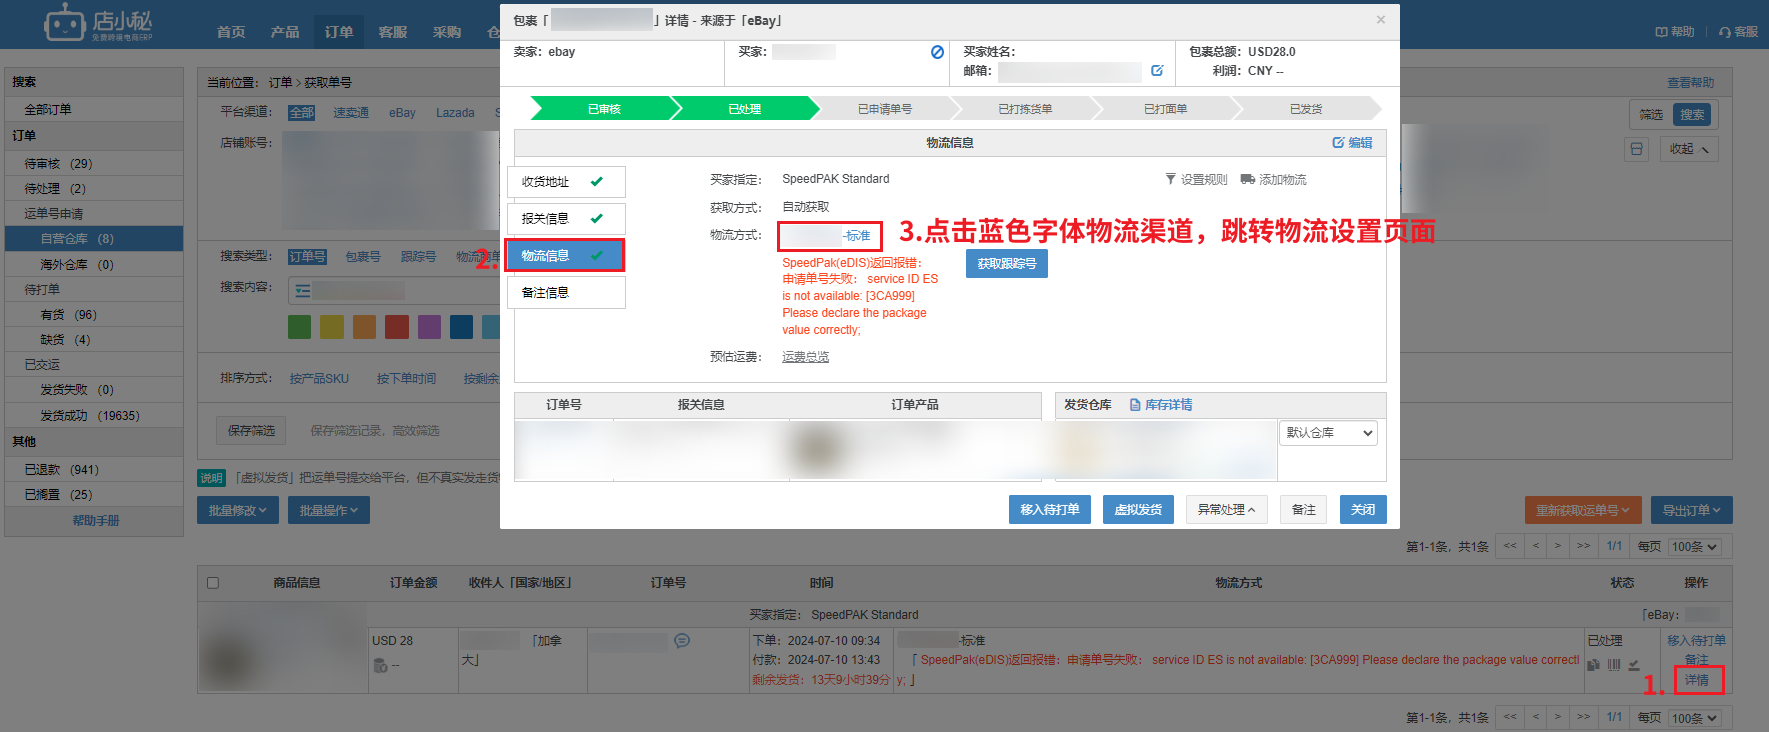Screen dimensions: 1769x732
Task: Choose 包裹号 as the search type
Action: click(363, 257)
